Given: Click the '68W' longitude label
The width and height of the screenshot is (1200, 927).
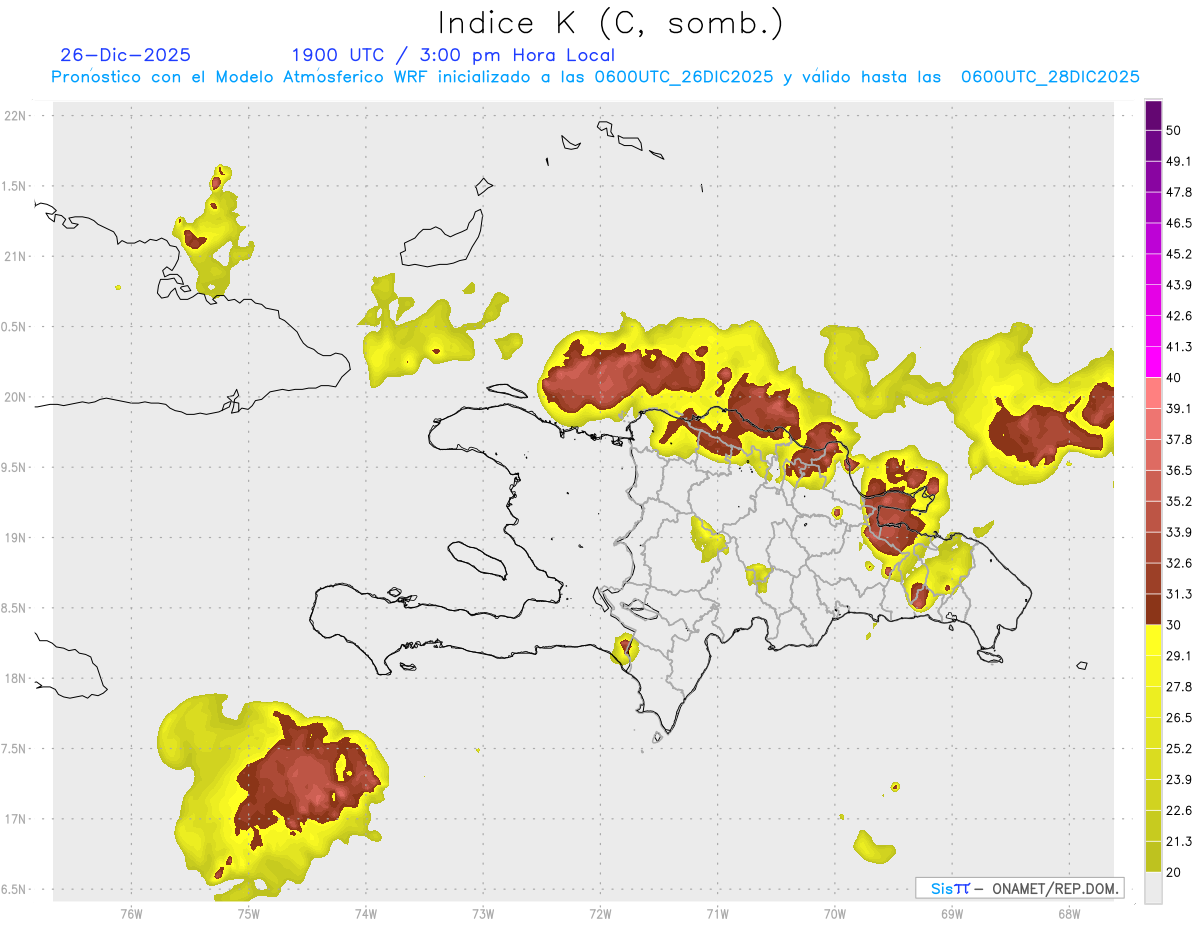Looking at the screenshot, I should coord(1069,913).
